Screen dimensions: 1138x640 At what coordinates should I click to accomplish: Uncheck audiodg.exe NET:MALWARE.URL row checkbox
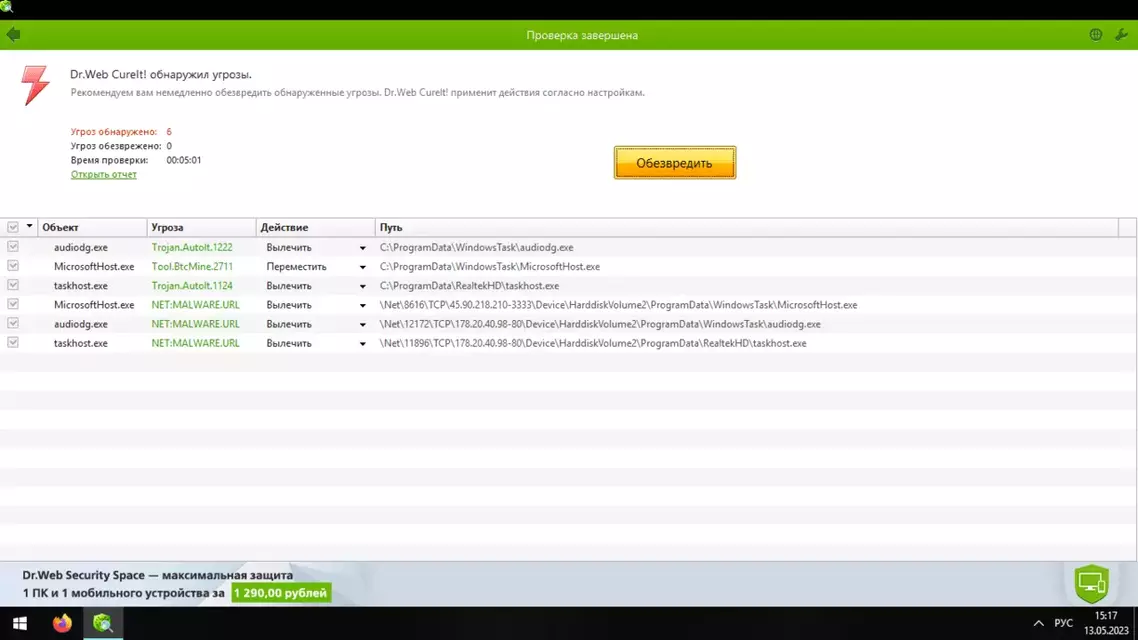13,323
